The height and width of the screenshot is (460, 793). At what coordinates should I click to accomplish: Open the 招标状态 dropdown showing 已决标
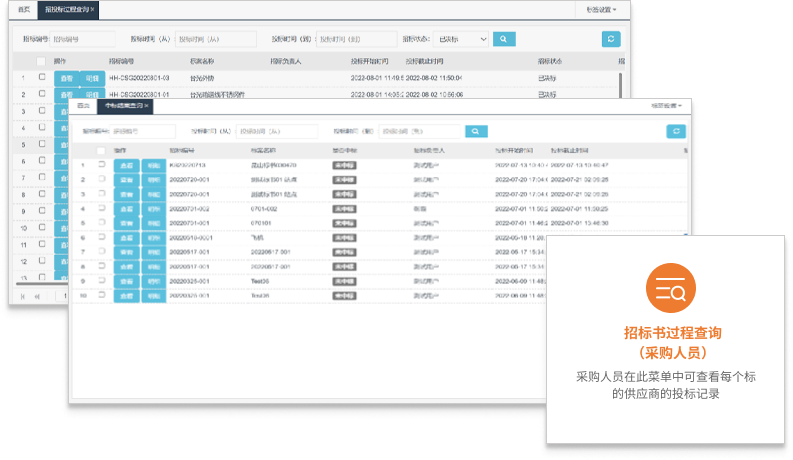tap(458, 39)
